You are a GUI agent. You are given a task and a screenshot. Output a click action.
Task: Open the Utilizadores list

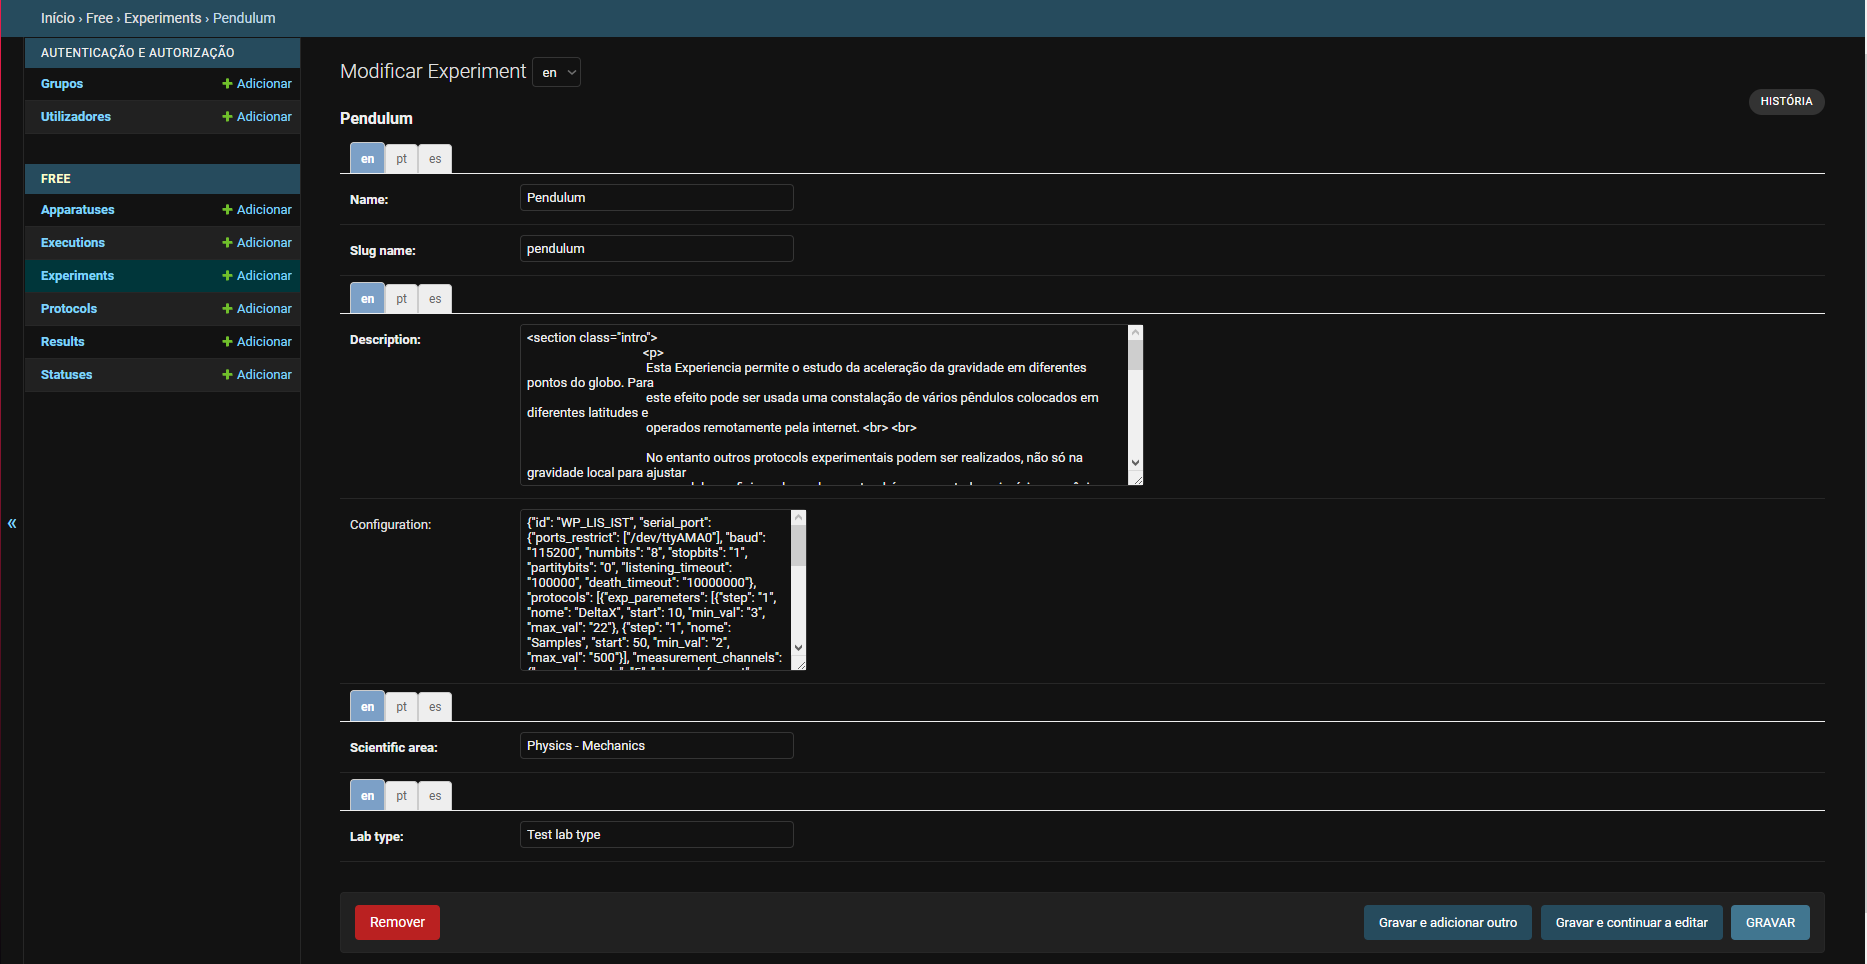76,117
